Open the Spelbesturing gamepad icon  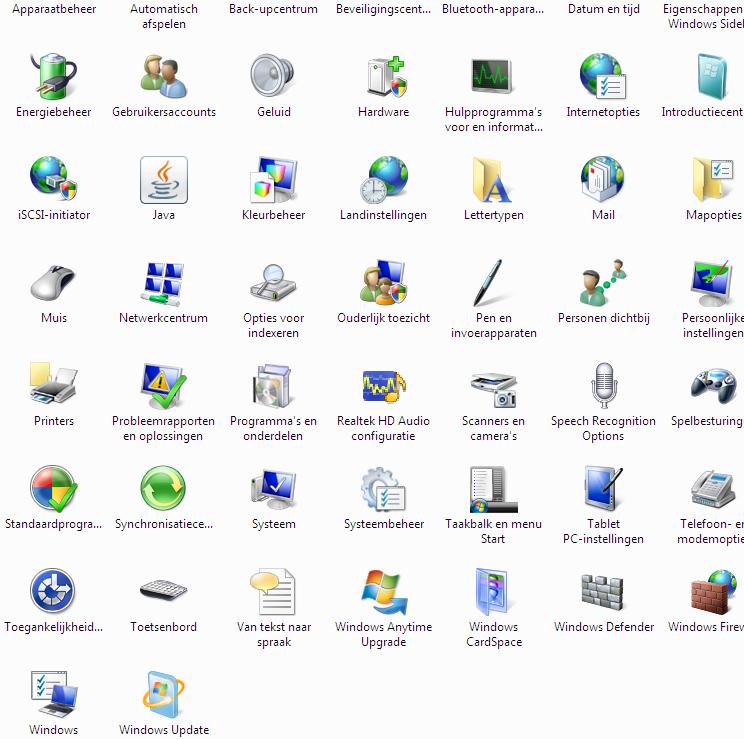click(x=713, y=385)
